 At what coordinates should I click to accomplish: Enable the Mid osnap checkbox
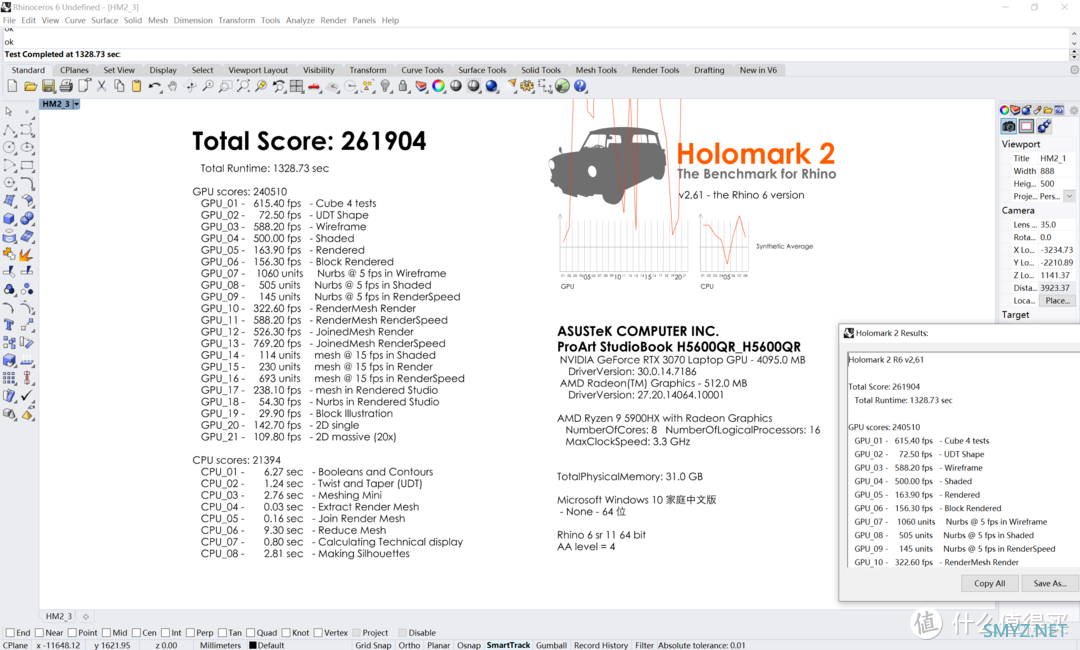coord(107,633)
